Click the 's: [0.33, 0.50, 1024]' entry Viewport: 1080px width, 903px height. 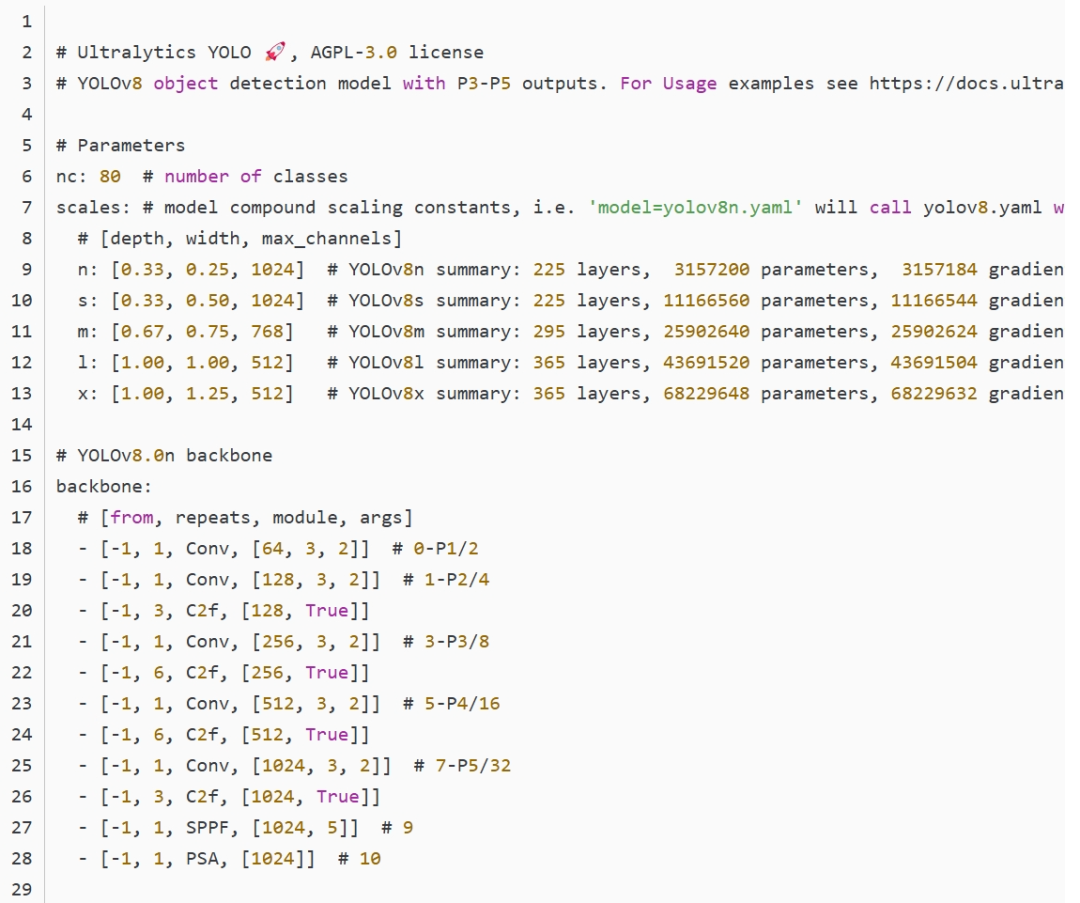(x=191, y=300)
